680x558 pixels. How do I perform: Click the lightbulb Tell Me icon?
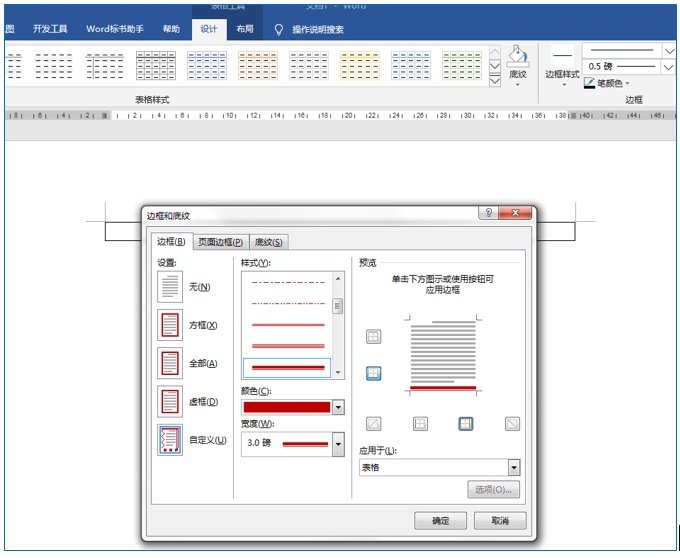(278, 29)
